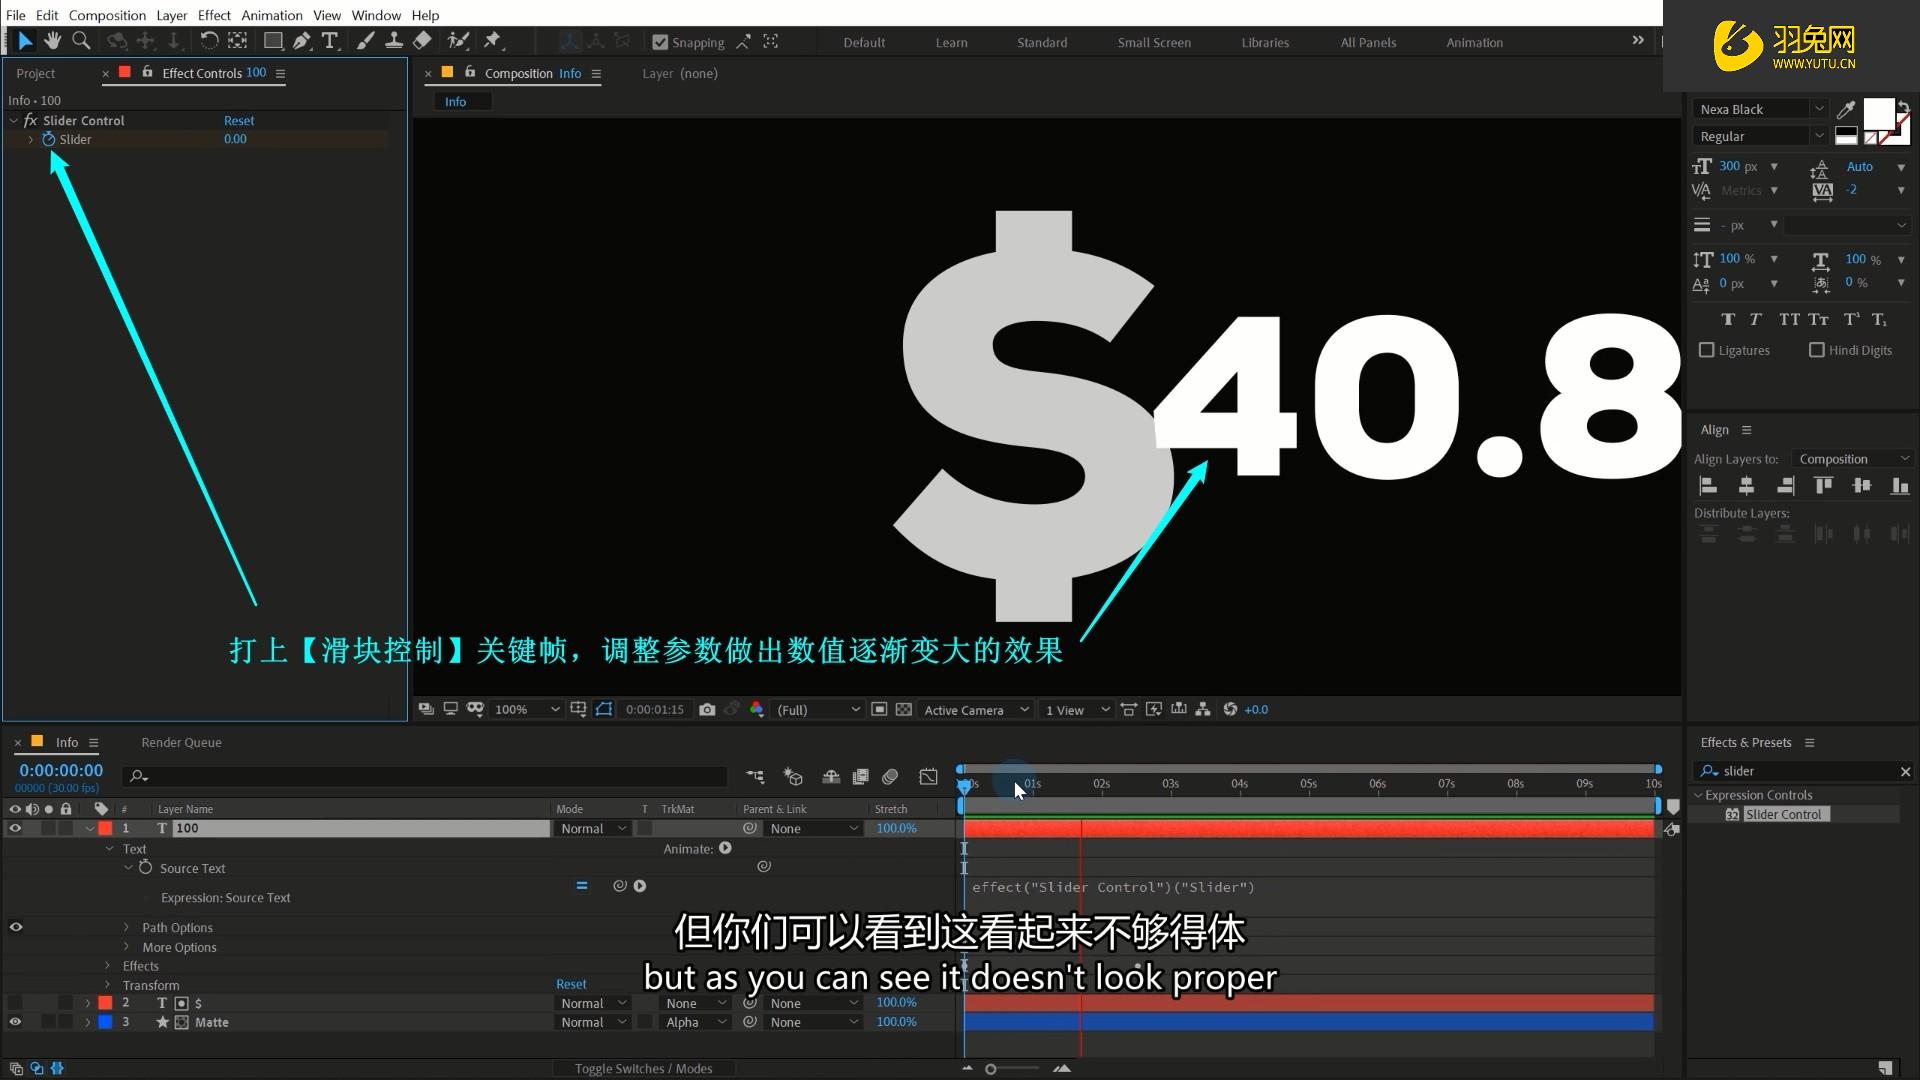Pick the Pen tool
This screenshot has width=1920, height=1080.
click(x=301, y=41)
